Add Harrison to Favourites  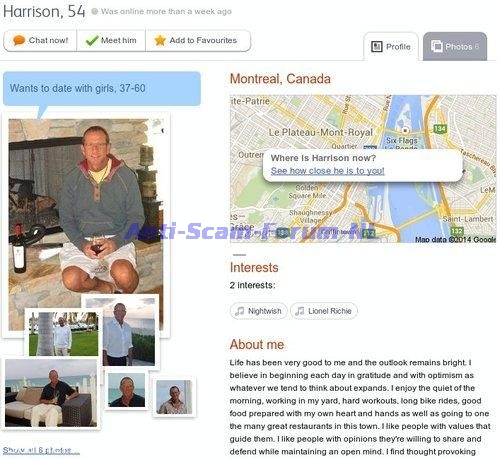(x=198, y=41)
